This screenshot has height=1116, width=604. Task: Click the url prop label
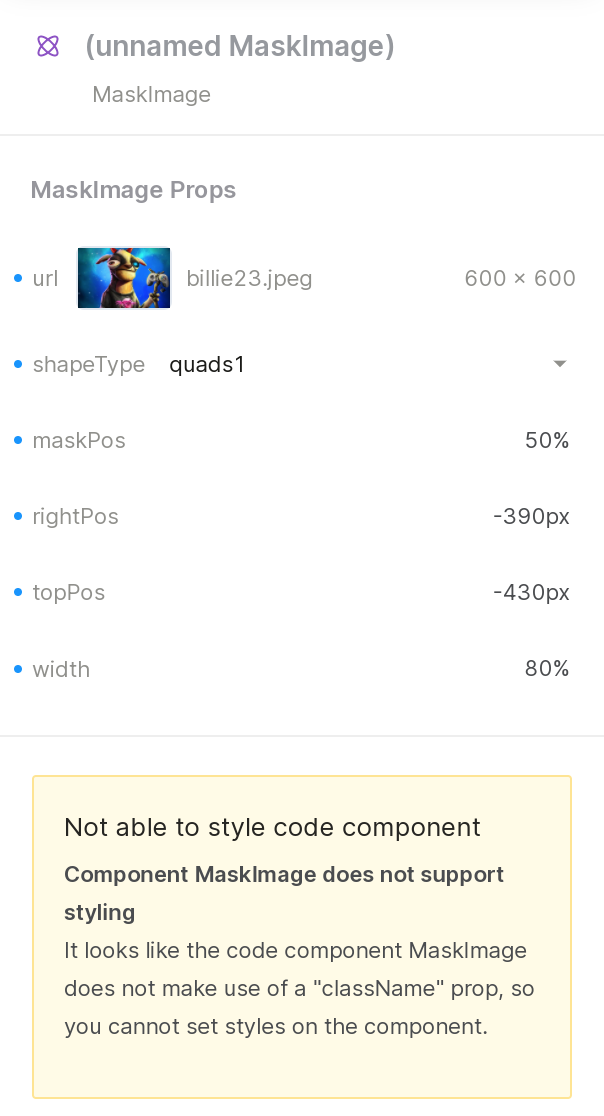coord(46,279)
